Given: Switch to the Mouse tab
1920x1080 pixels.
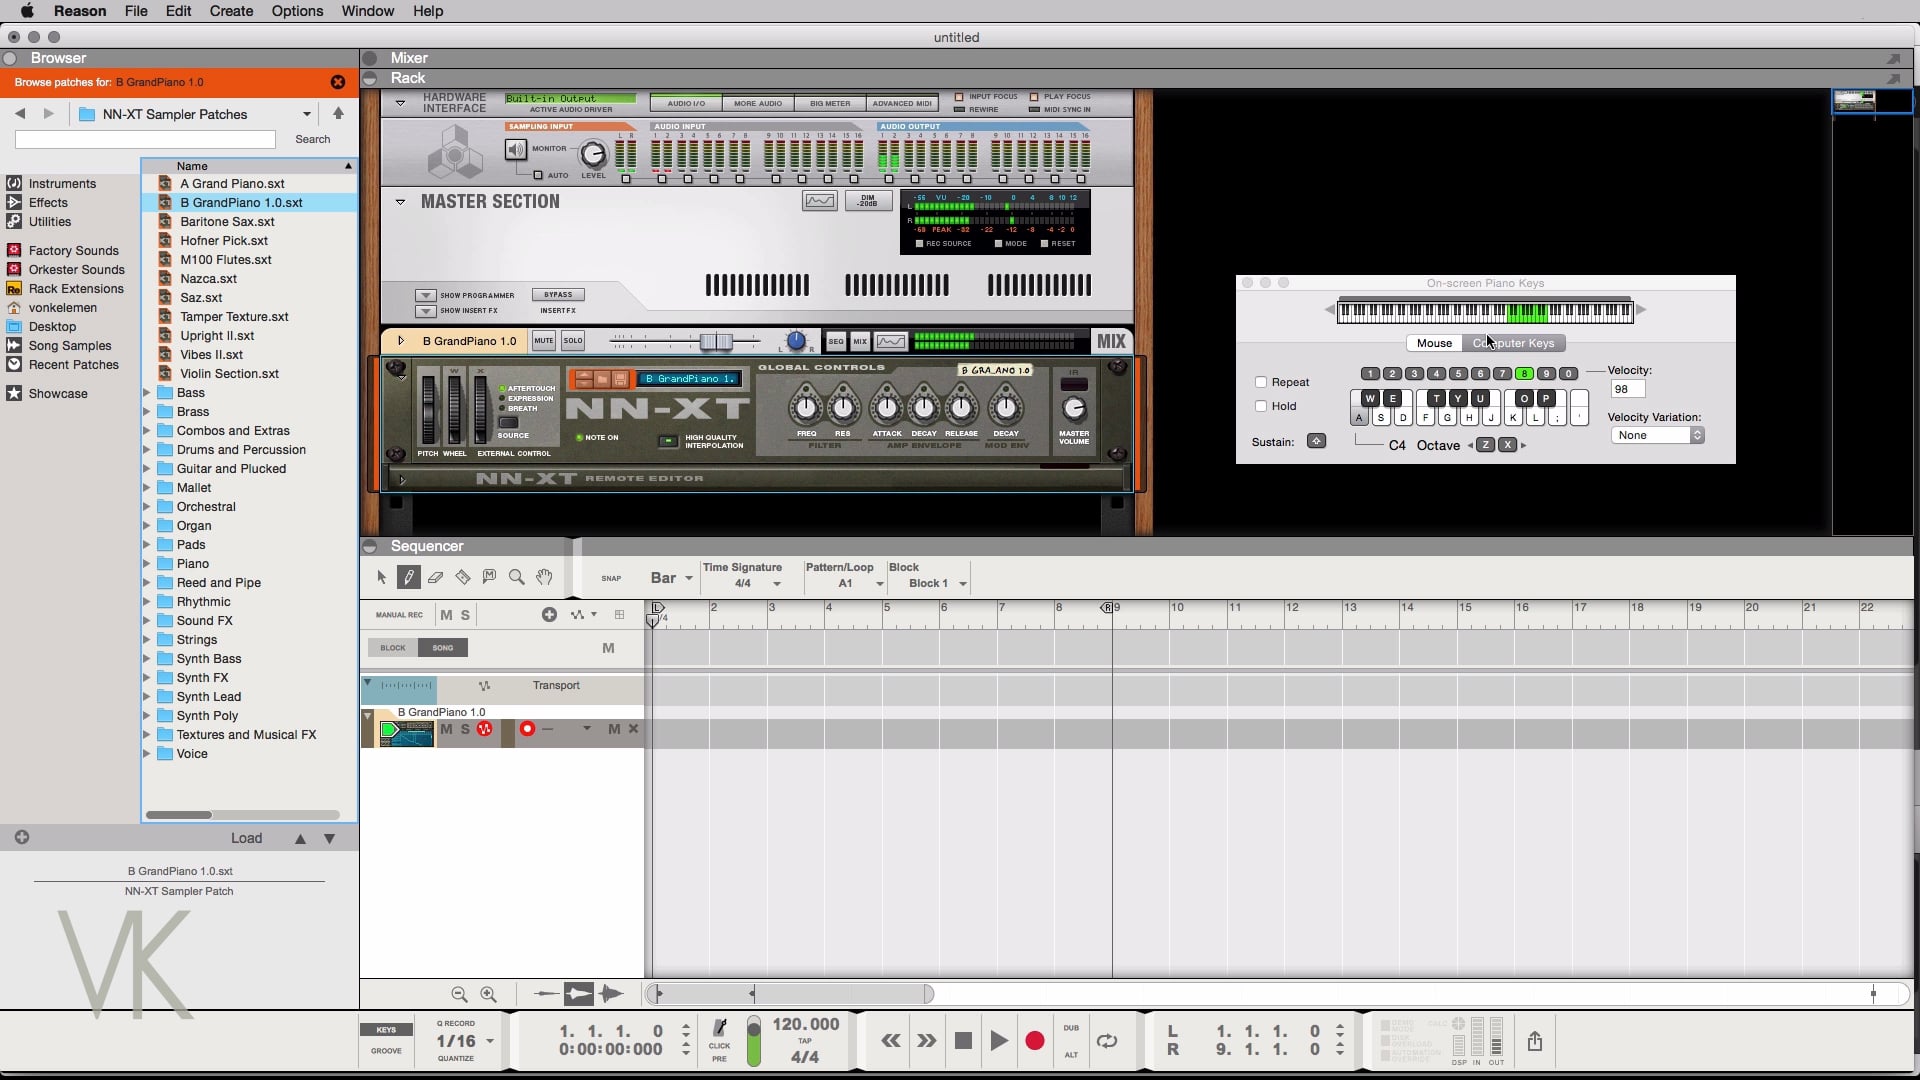Looking at the screenshot, I should pyautogui.click(x=1434, y=343).
